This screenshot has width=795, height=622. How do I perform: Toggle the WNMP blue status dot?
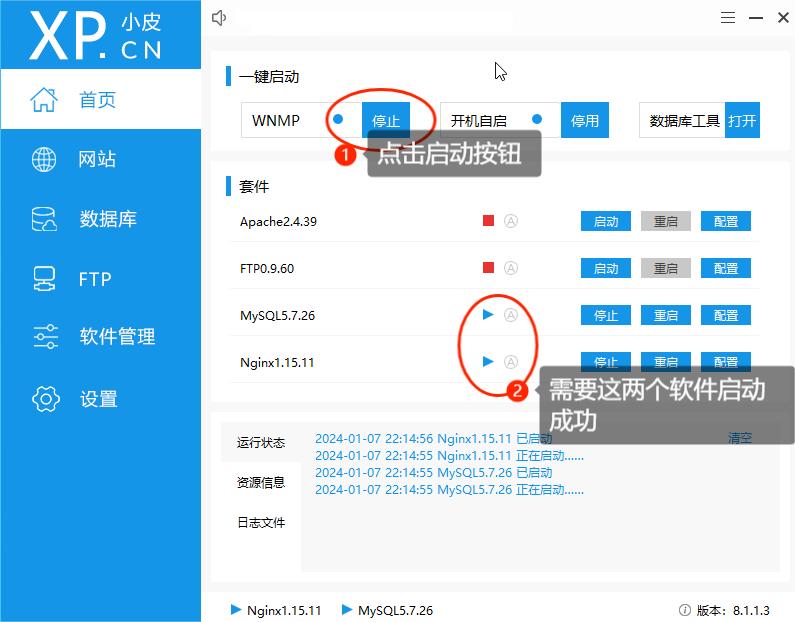[x=338, y=120]
